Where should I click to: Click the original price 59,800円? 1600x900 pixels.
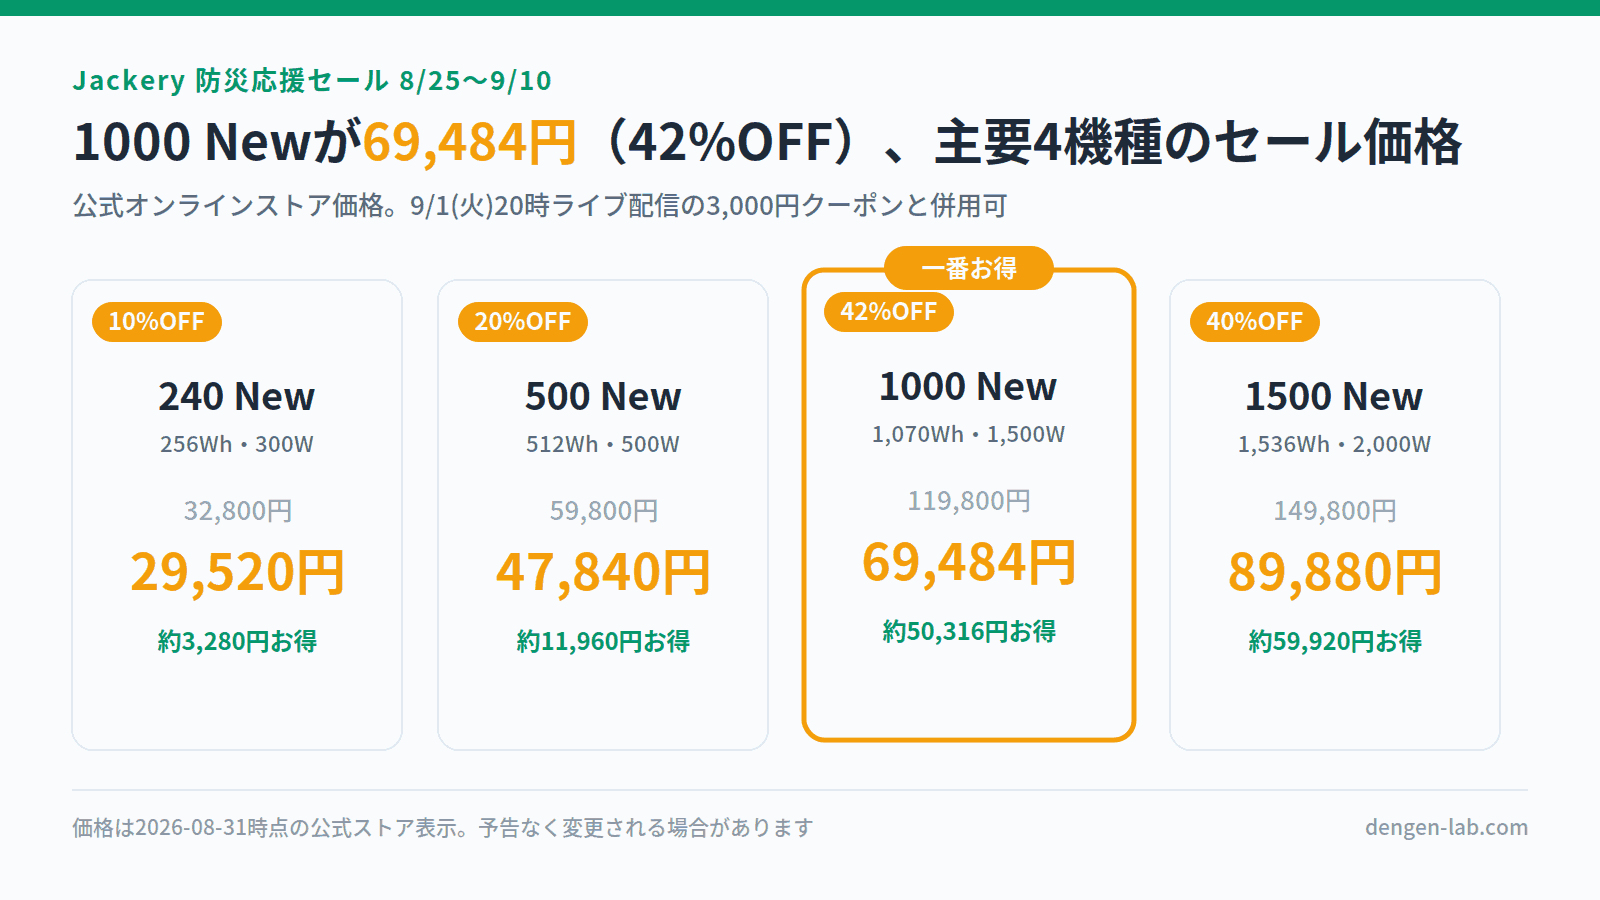(x=604, y=511)
